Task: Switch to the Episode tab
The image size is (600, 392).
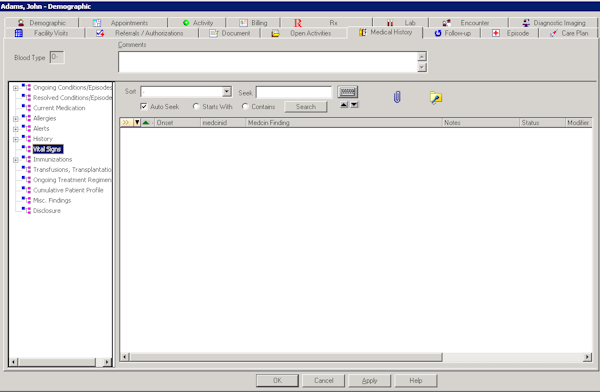Action: coord(510,33)
